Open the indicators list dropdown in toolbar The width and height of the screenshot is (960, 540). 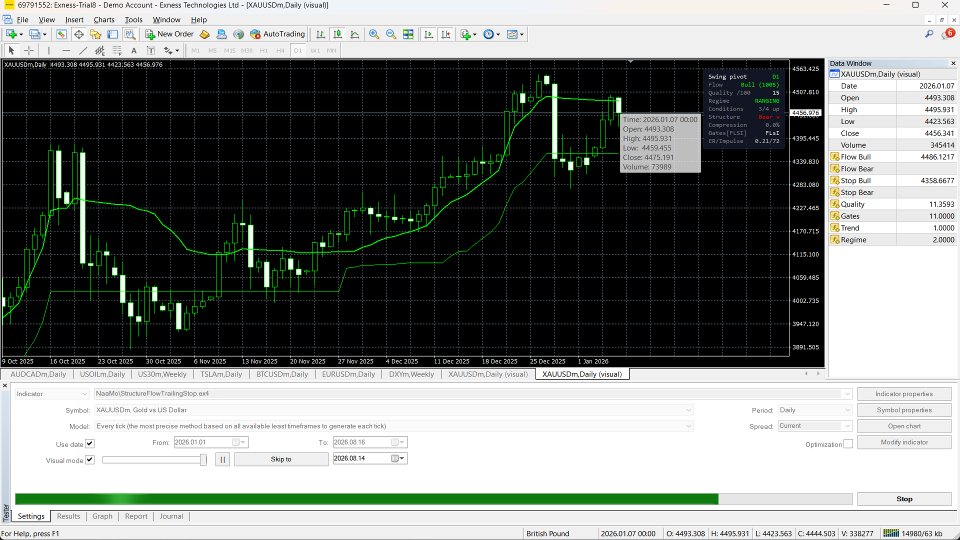(467, 34)
